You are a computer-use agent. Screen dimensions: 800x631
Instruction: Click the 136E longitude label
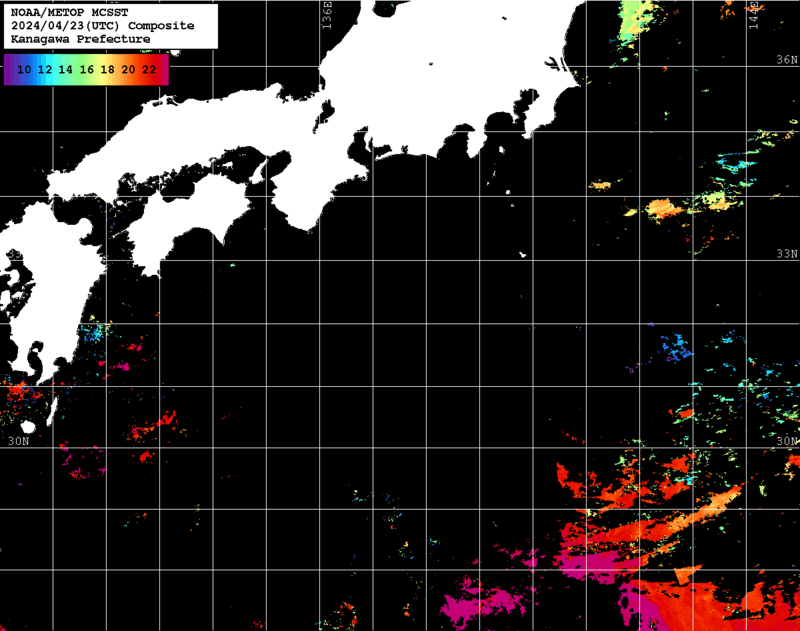pyautogui.click(x=327, y=15)
